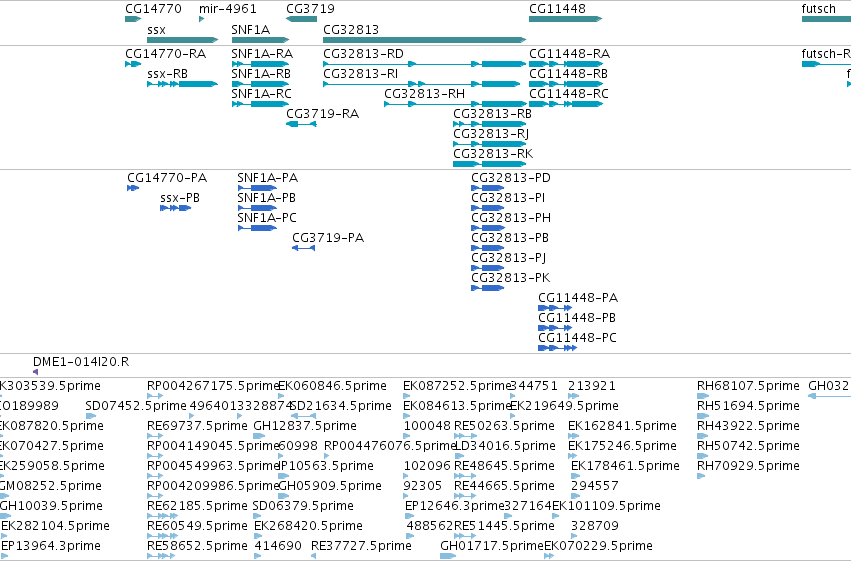Click the CG14770 gene label
Screen dimensions: 851x561
(x=153, y=9)
